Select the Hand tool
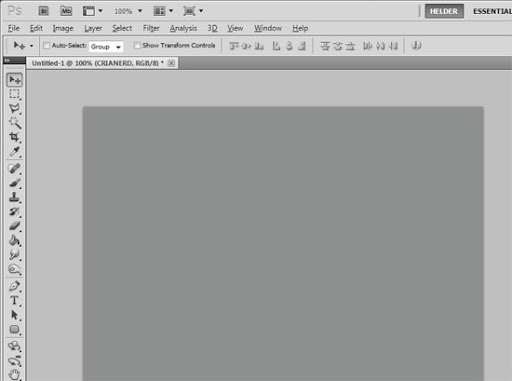Viewport: 512px width, 381px height. click(14, 375)
